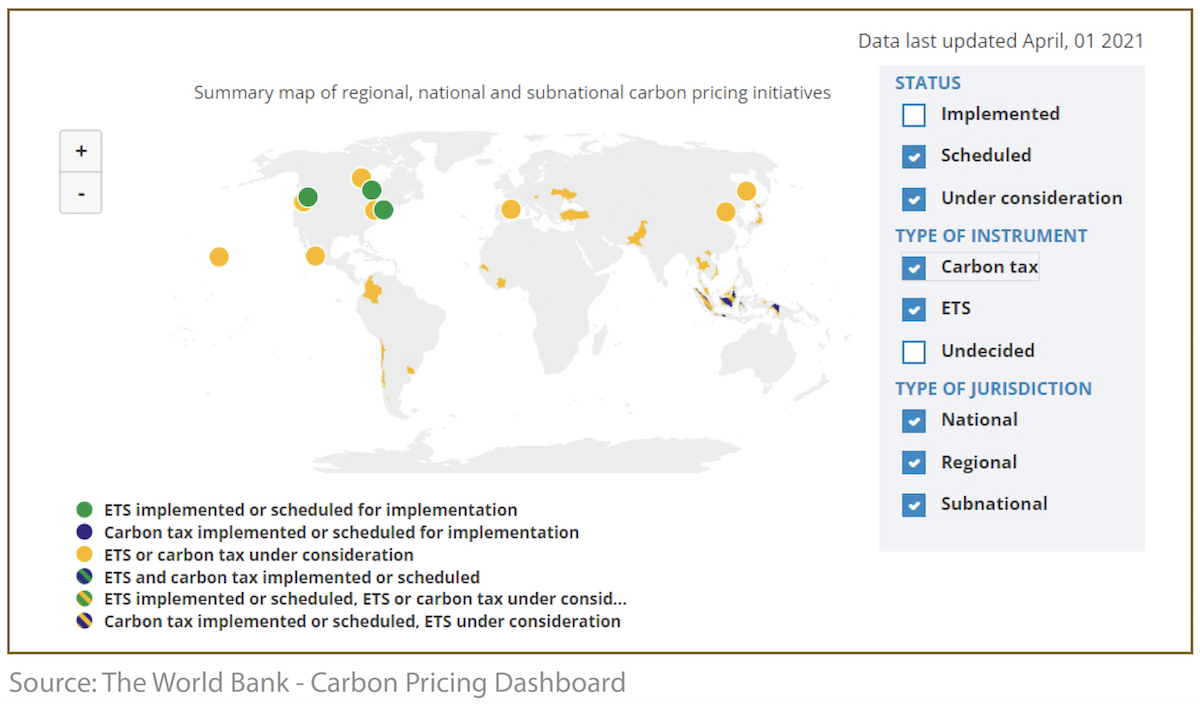Click the truncated 'ETS implemented or scheduled, ETS or carbon tax' legend dot
Screen dimensions: 1200x704
pyautogui.click(x=84, y=599)
